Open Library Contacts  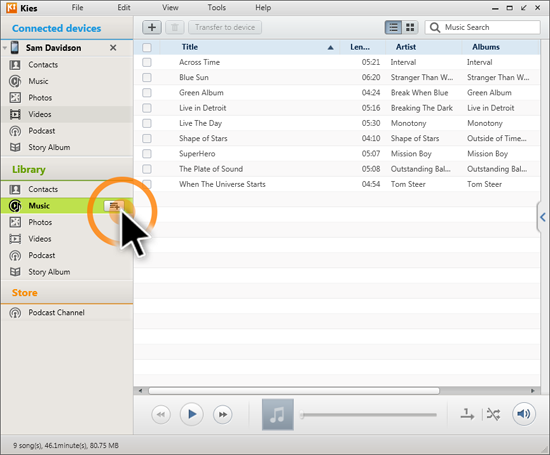tap(67, 189)
